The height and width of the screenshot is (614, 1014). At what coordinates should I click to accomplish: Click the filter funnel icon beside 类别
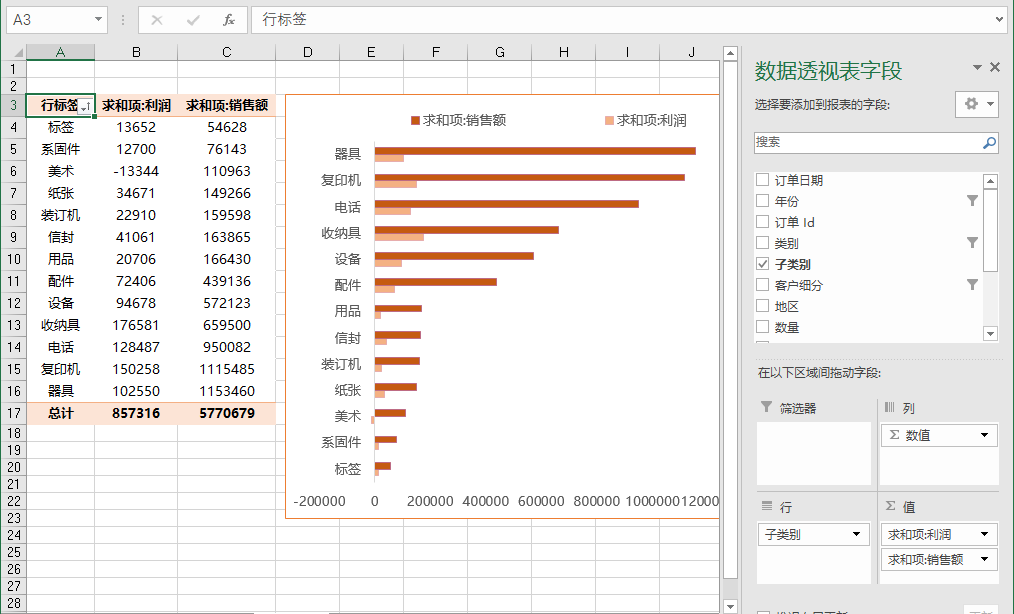(x=972, y=243)
